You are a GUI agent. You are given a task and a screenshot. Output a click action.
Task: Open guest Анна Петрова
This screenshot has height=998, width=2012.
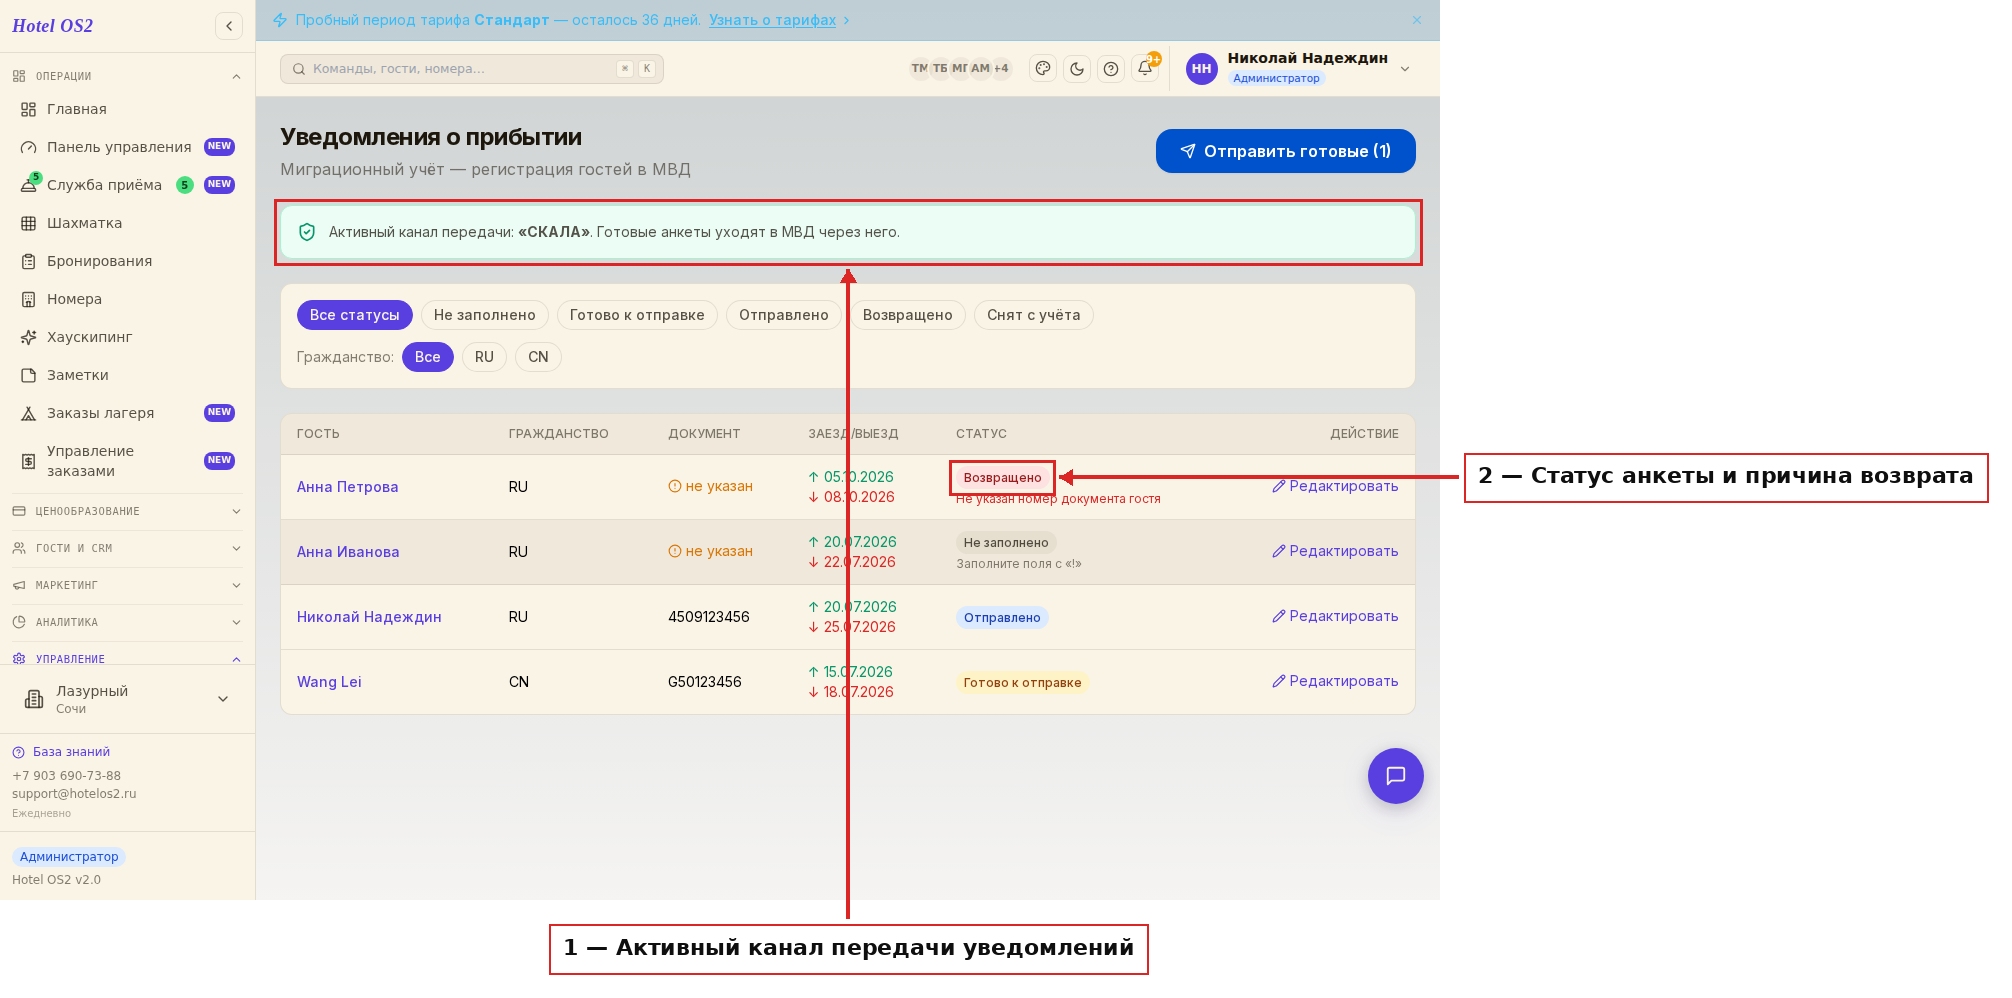click(x=347, y=487)
